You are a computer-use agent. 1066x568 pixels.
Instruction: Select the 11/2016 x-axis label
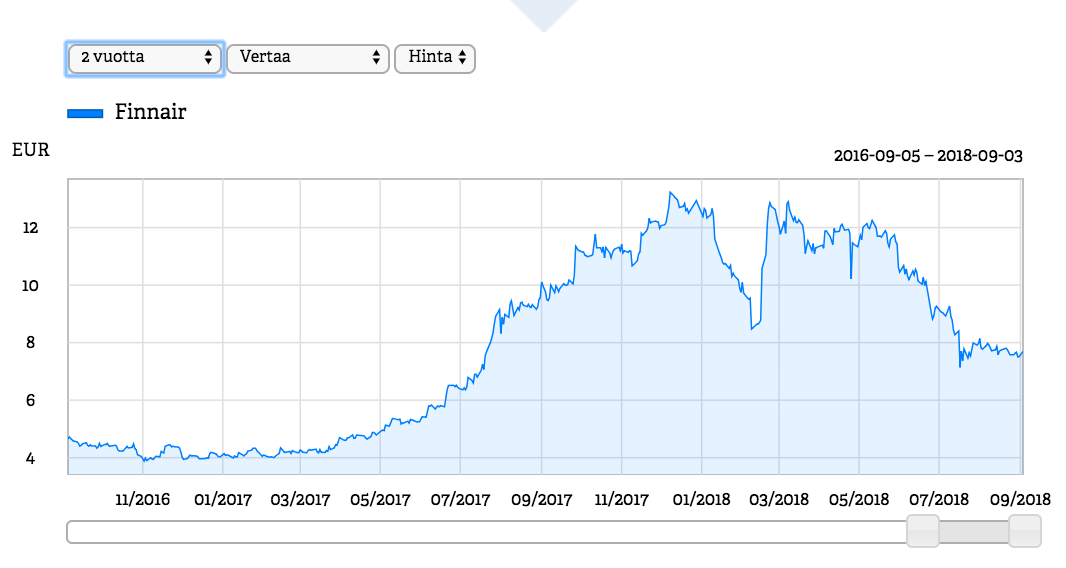[143, 499]
